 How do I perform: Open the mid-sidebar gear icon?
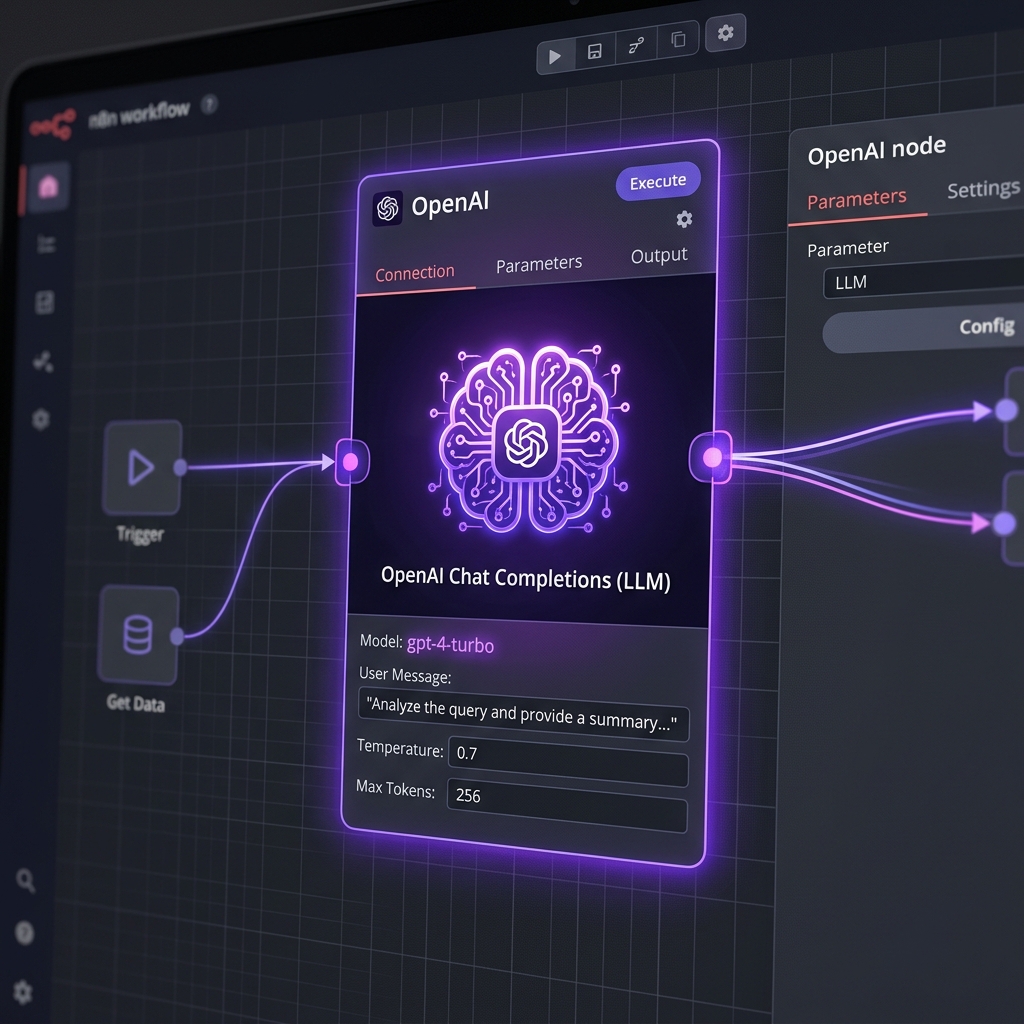click(x=40, y=419)
